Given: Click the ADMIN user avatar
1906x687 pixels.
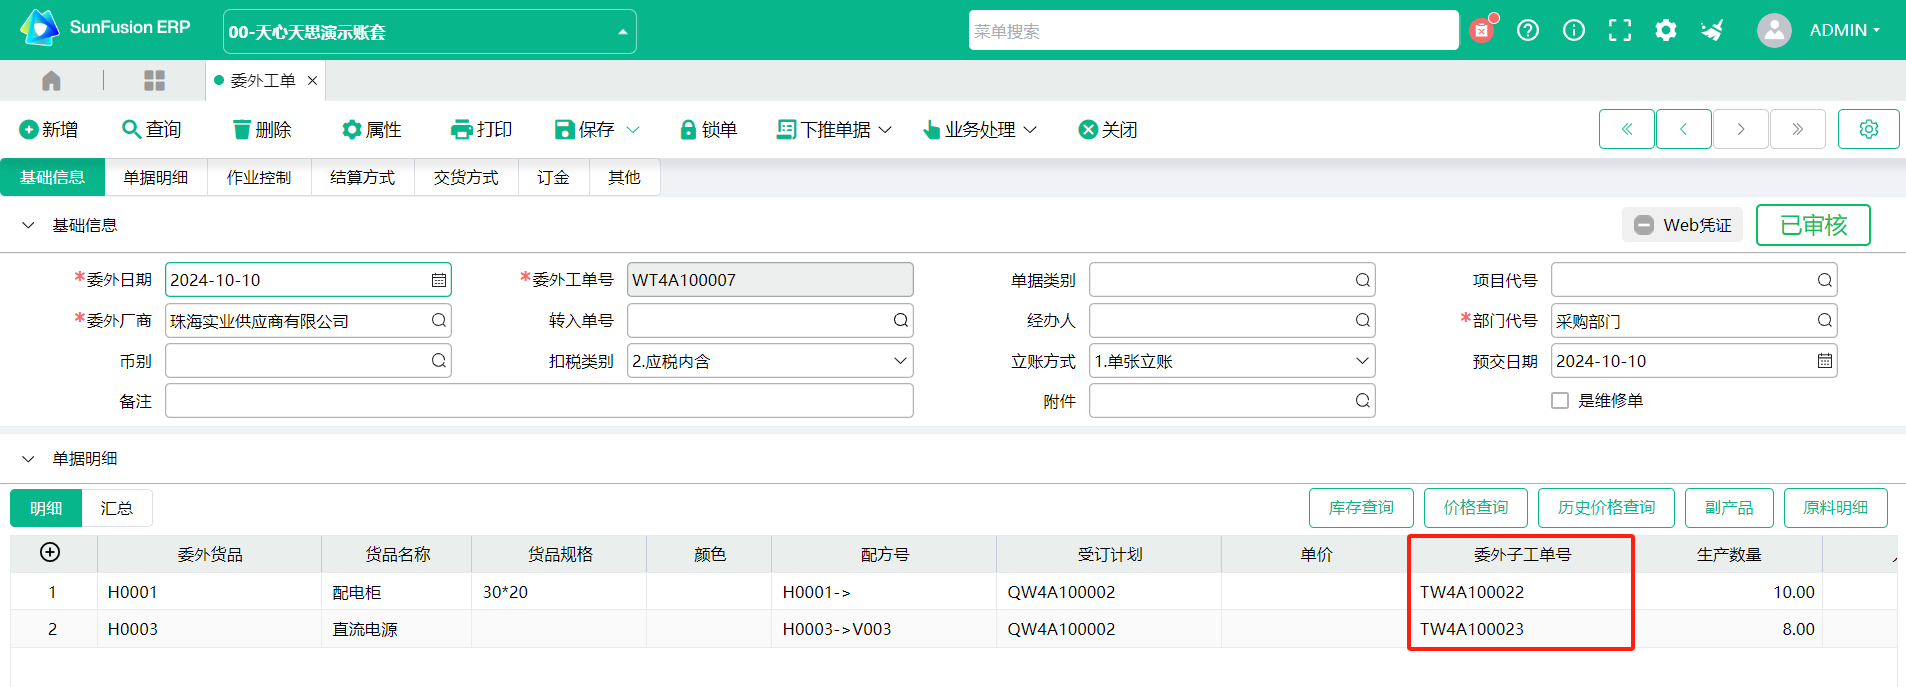Looking at the screenshot, I should click(x=1774, y=30).
